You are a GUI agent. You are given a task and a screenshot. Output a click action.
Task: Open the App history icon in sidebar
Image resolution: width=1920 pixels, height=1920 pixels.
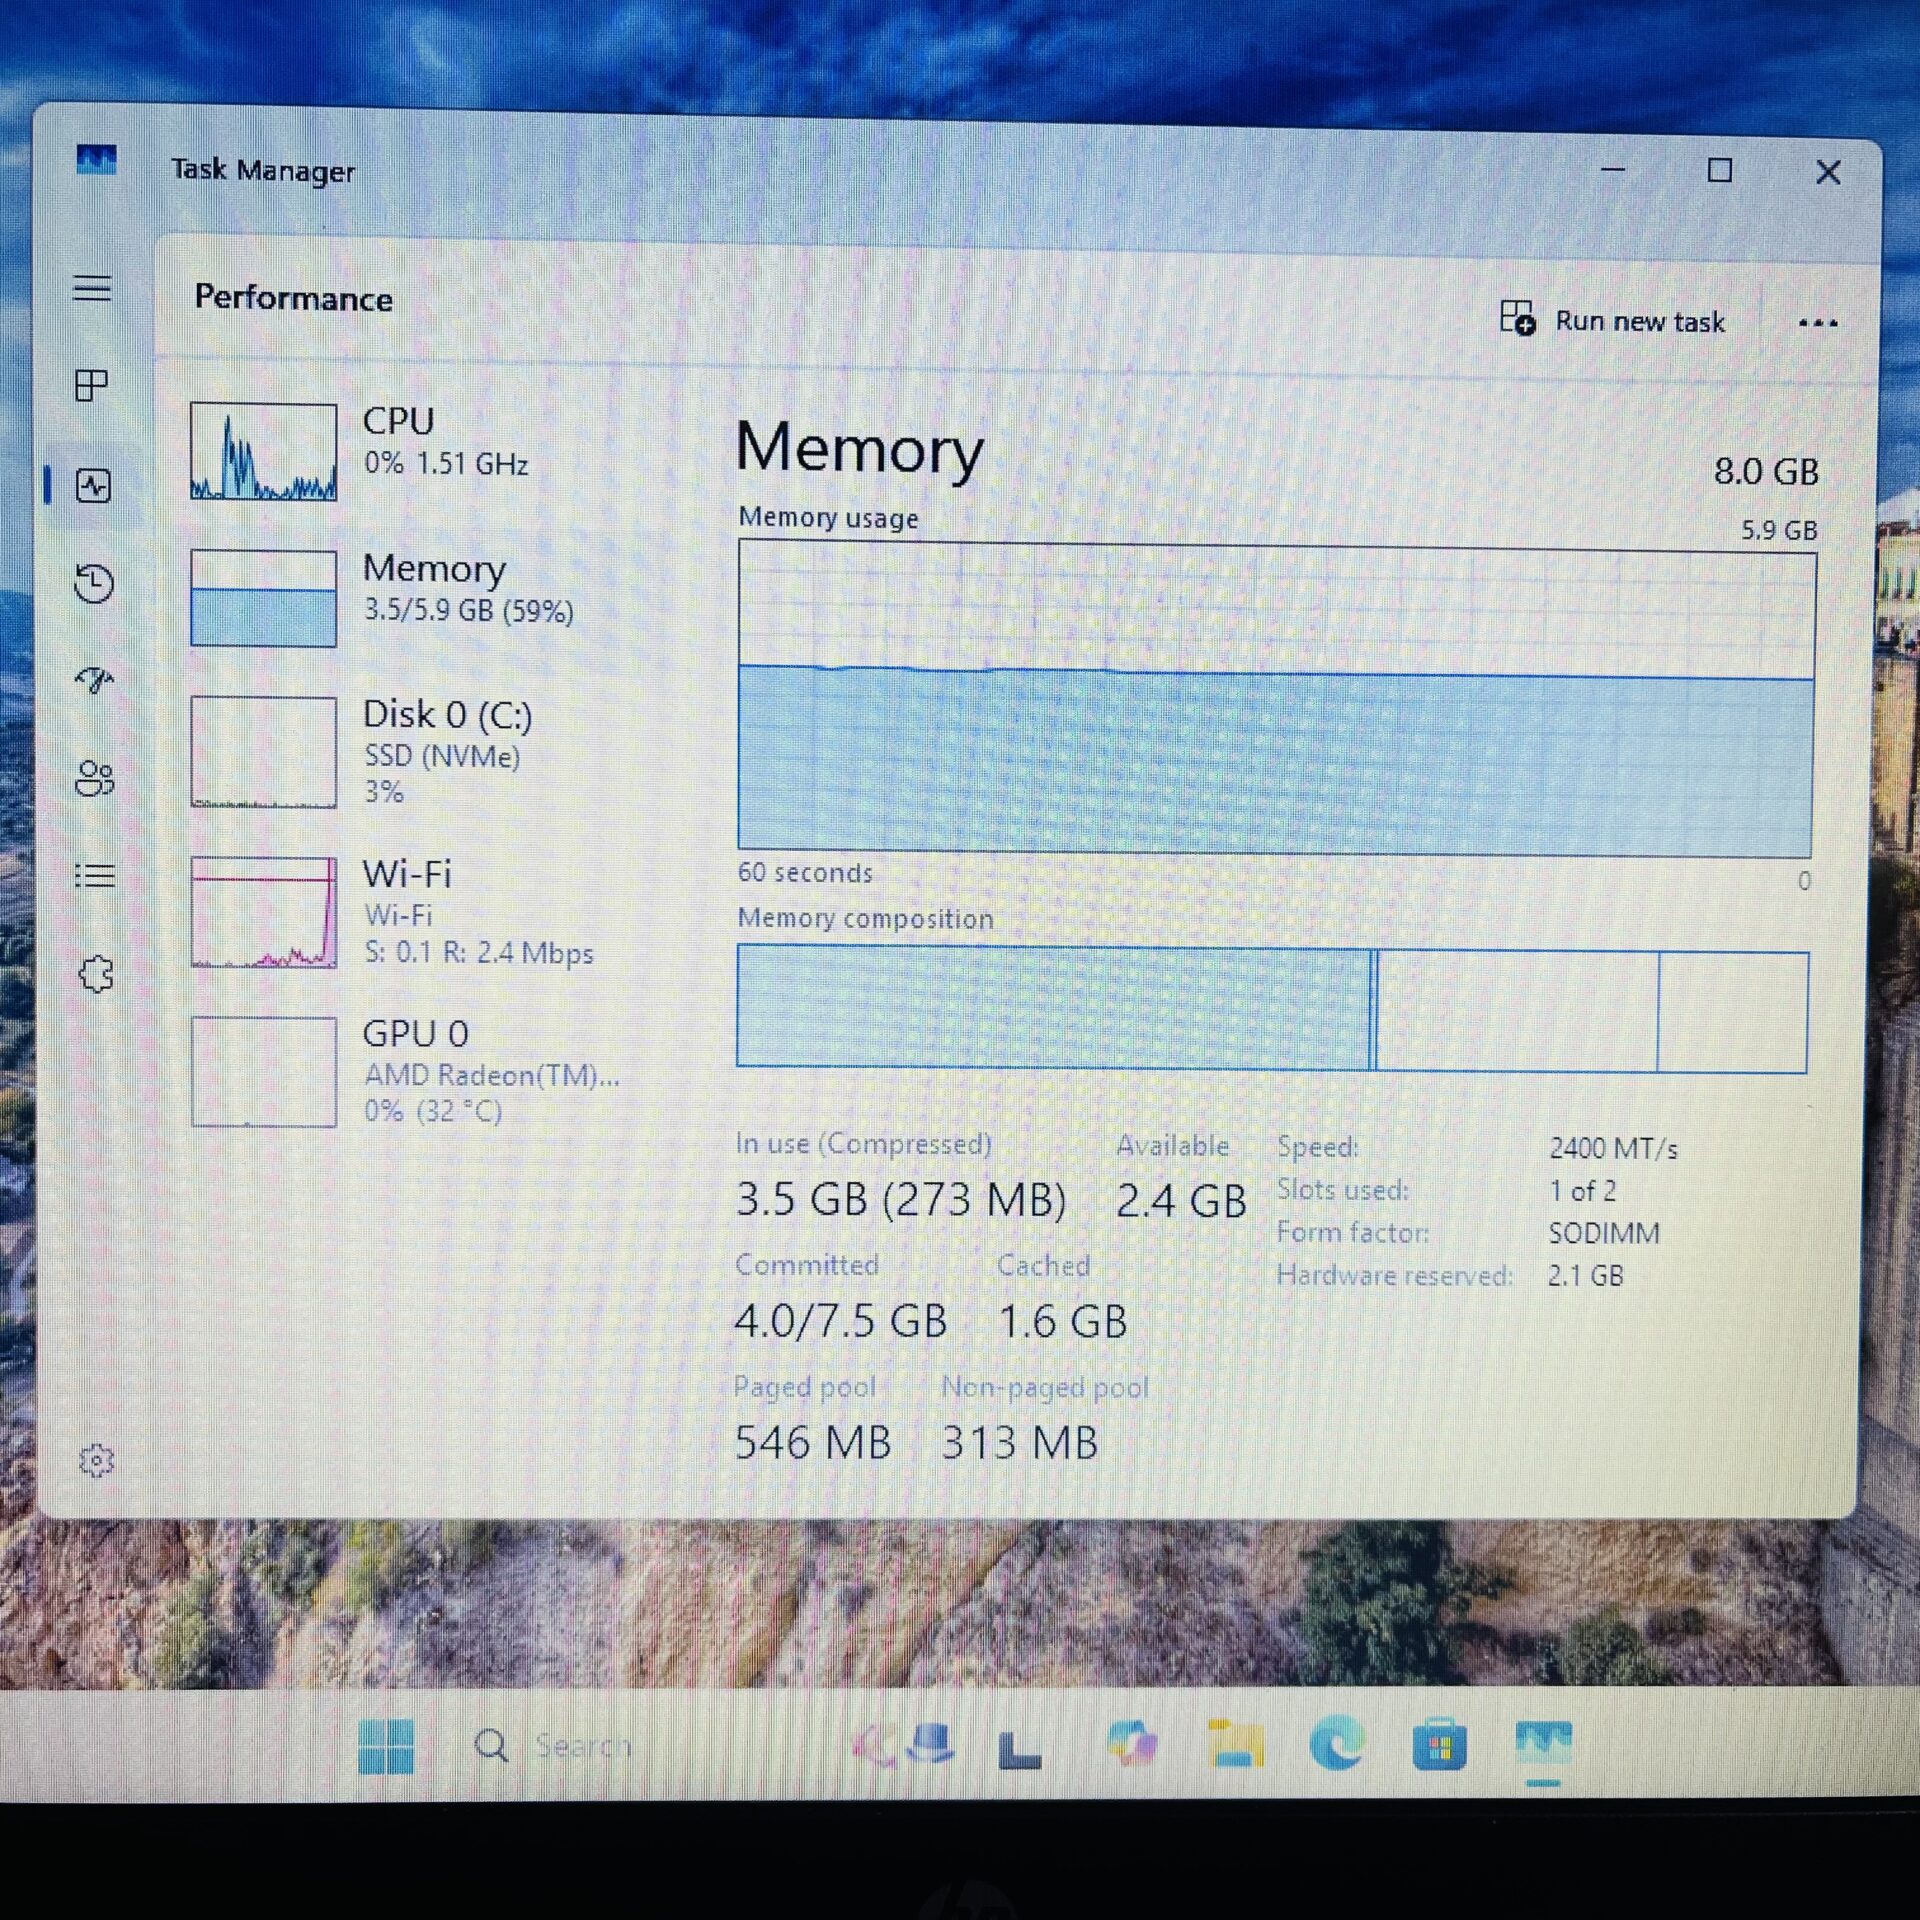[x=94, y=584]
